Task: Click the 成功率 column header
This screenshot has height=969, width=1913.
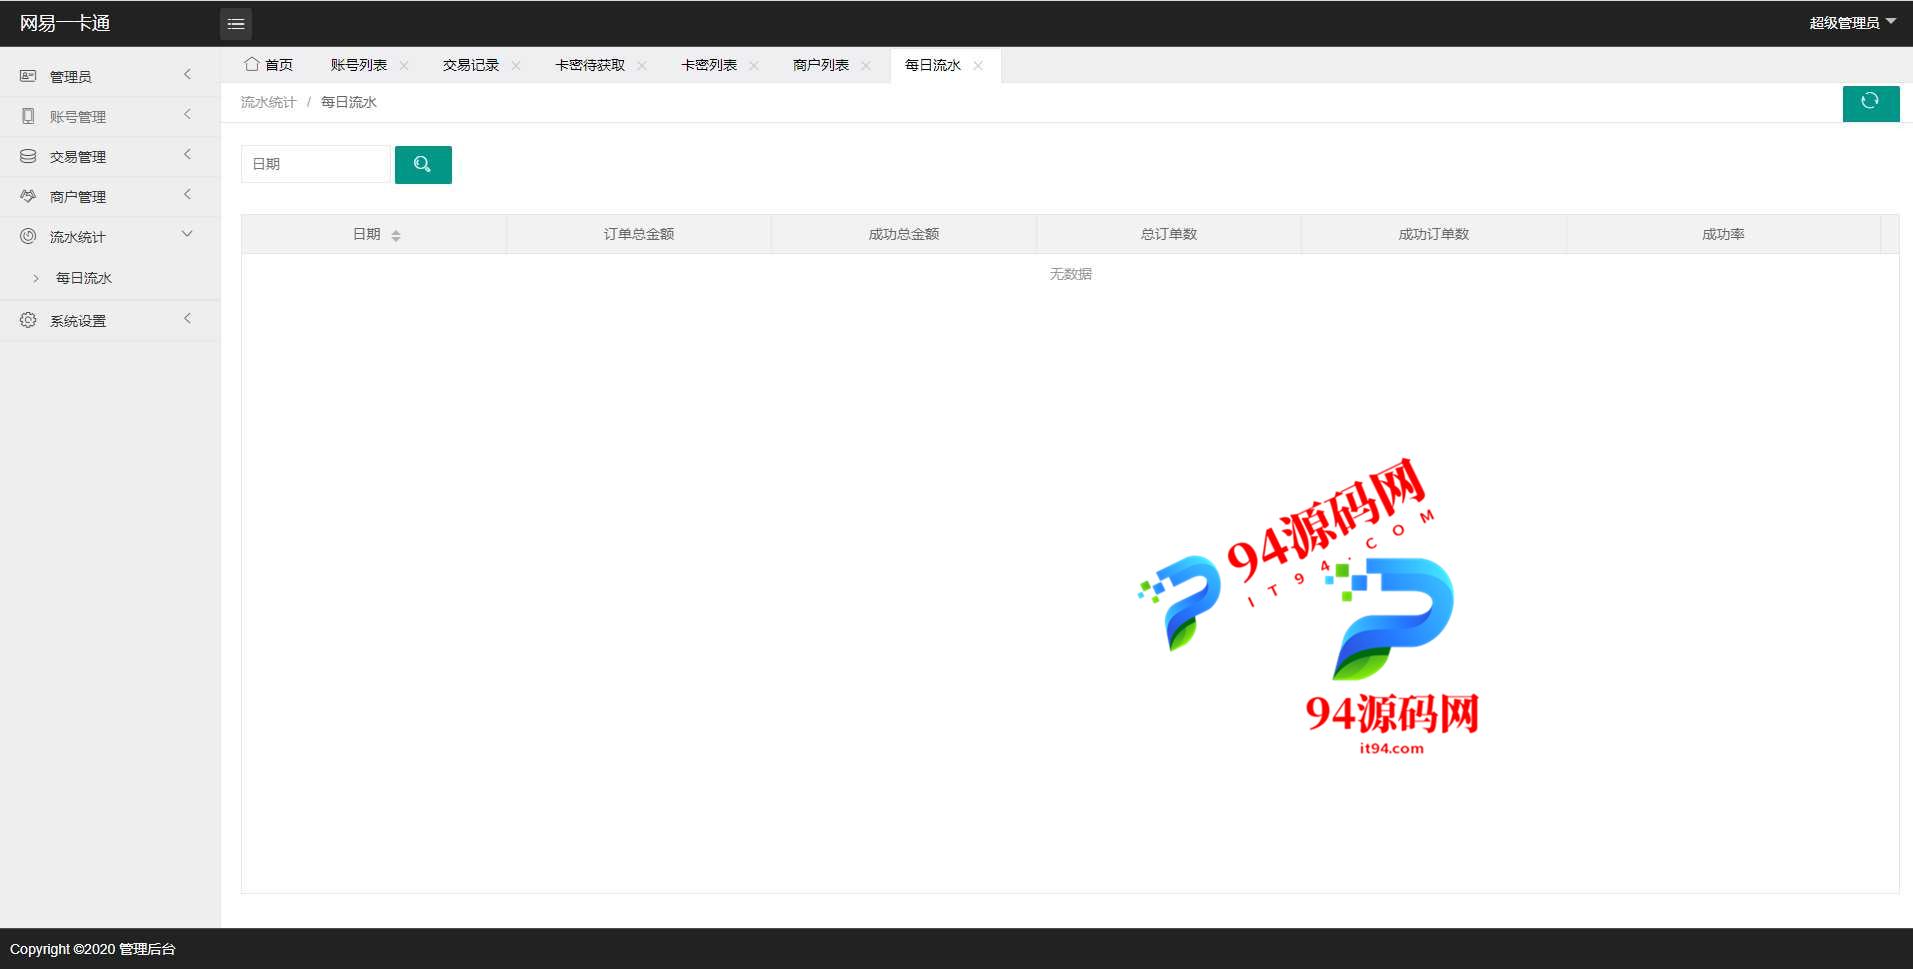Action: [x=1723, y=234]
